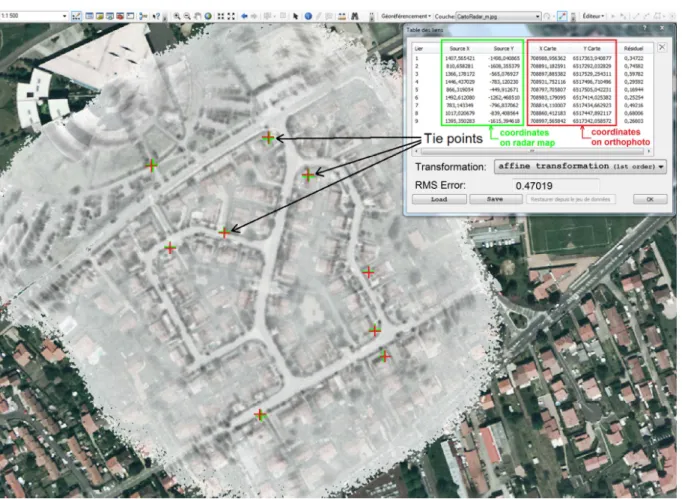Open the map scale 1:1 500 dropdown
Viewport: 682px width, 499px height.
pos(64,16)
